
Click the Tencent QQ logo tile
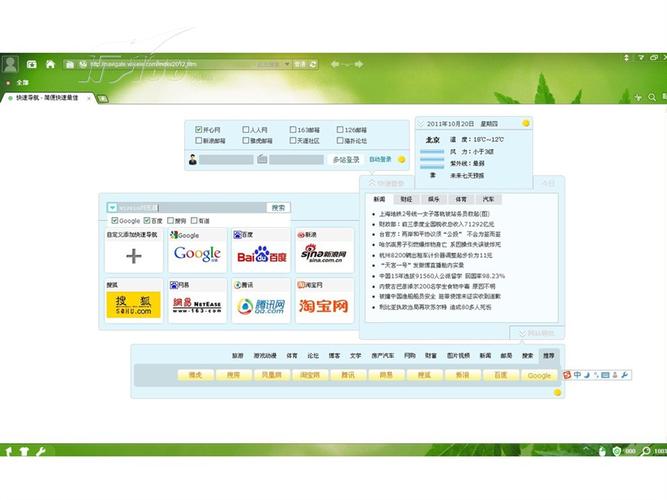[x=259, y=305]
